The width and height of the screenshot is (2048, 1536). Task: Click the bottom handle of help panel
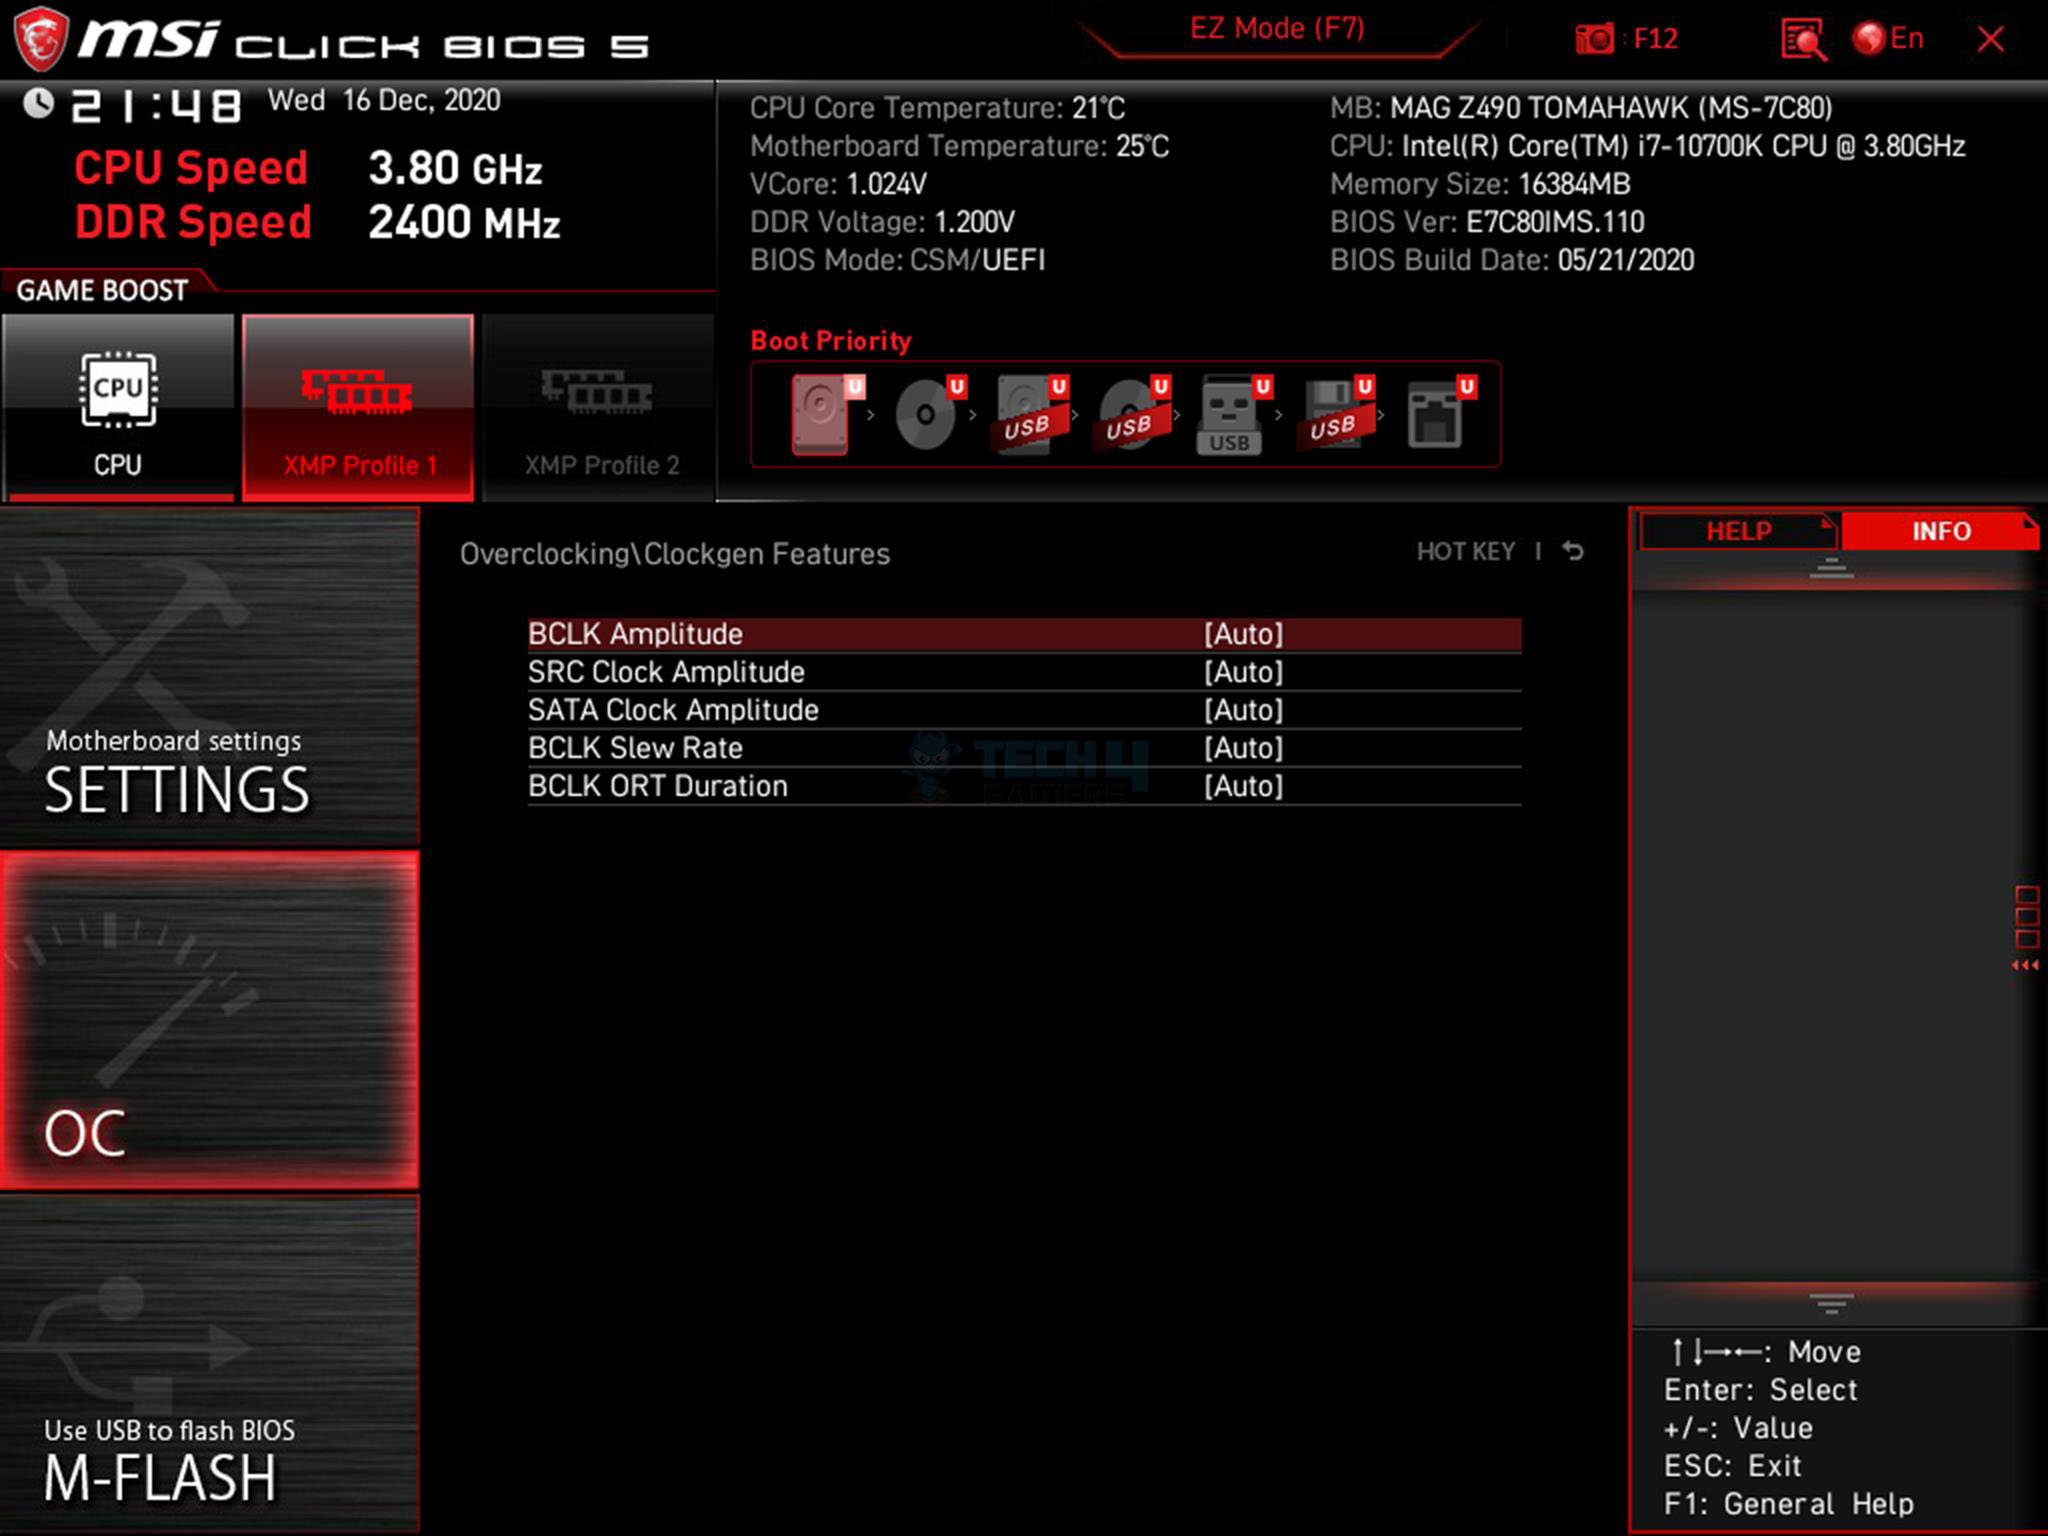pyautogui.click(x=1832, y=1302)
